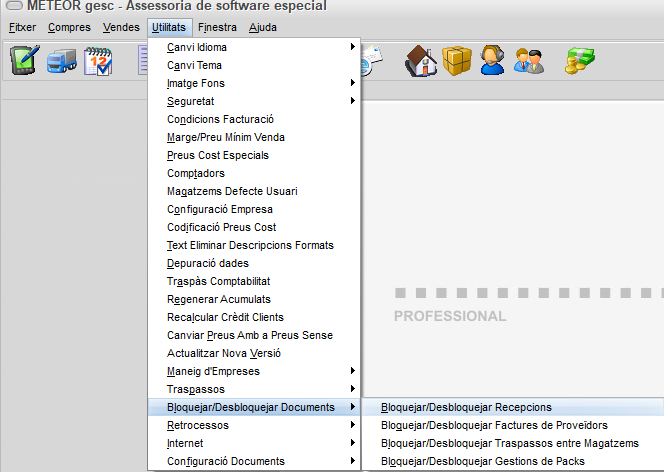The width and height of the screenshot is (664, 472).
Task: Open the calendar icon in toolbar
Action: pos(98,61)
